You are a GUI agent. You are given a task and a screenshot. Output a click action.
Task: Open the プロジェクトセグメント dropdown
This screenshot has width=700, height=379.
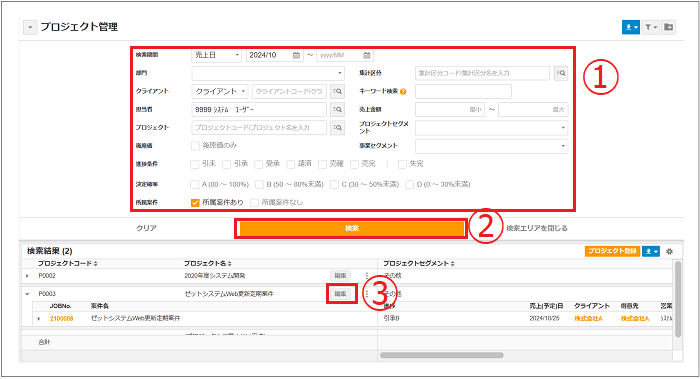coord(492,128)
